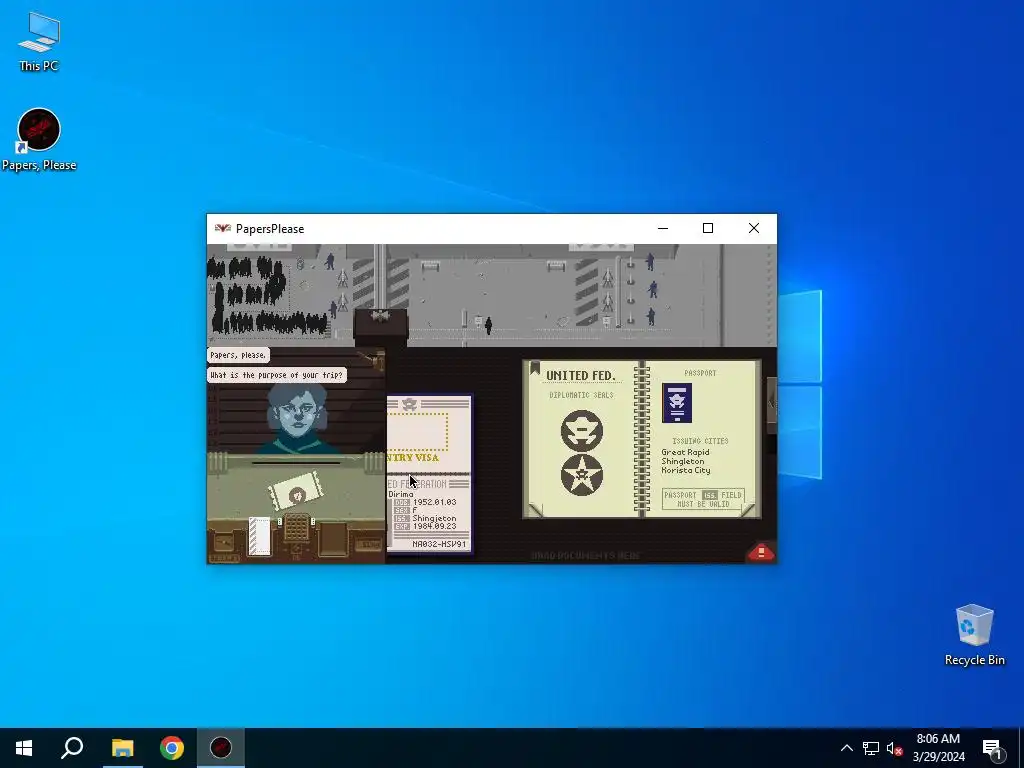
Task: Click the 'ENTRY VISA' yellow title
Action: pyautogui.click(x=413, y=458)
